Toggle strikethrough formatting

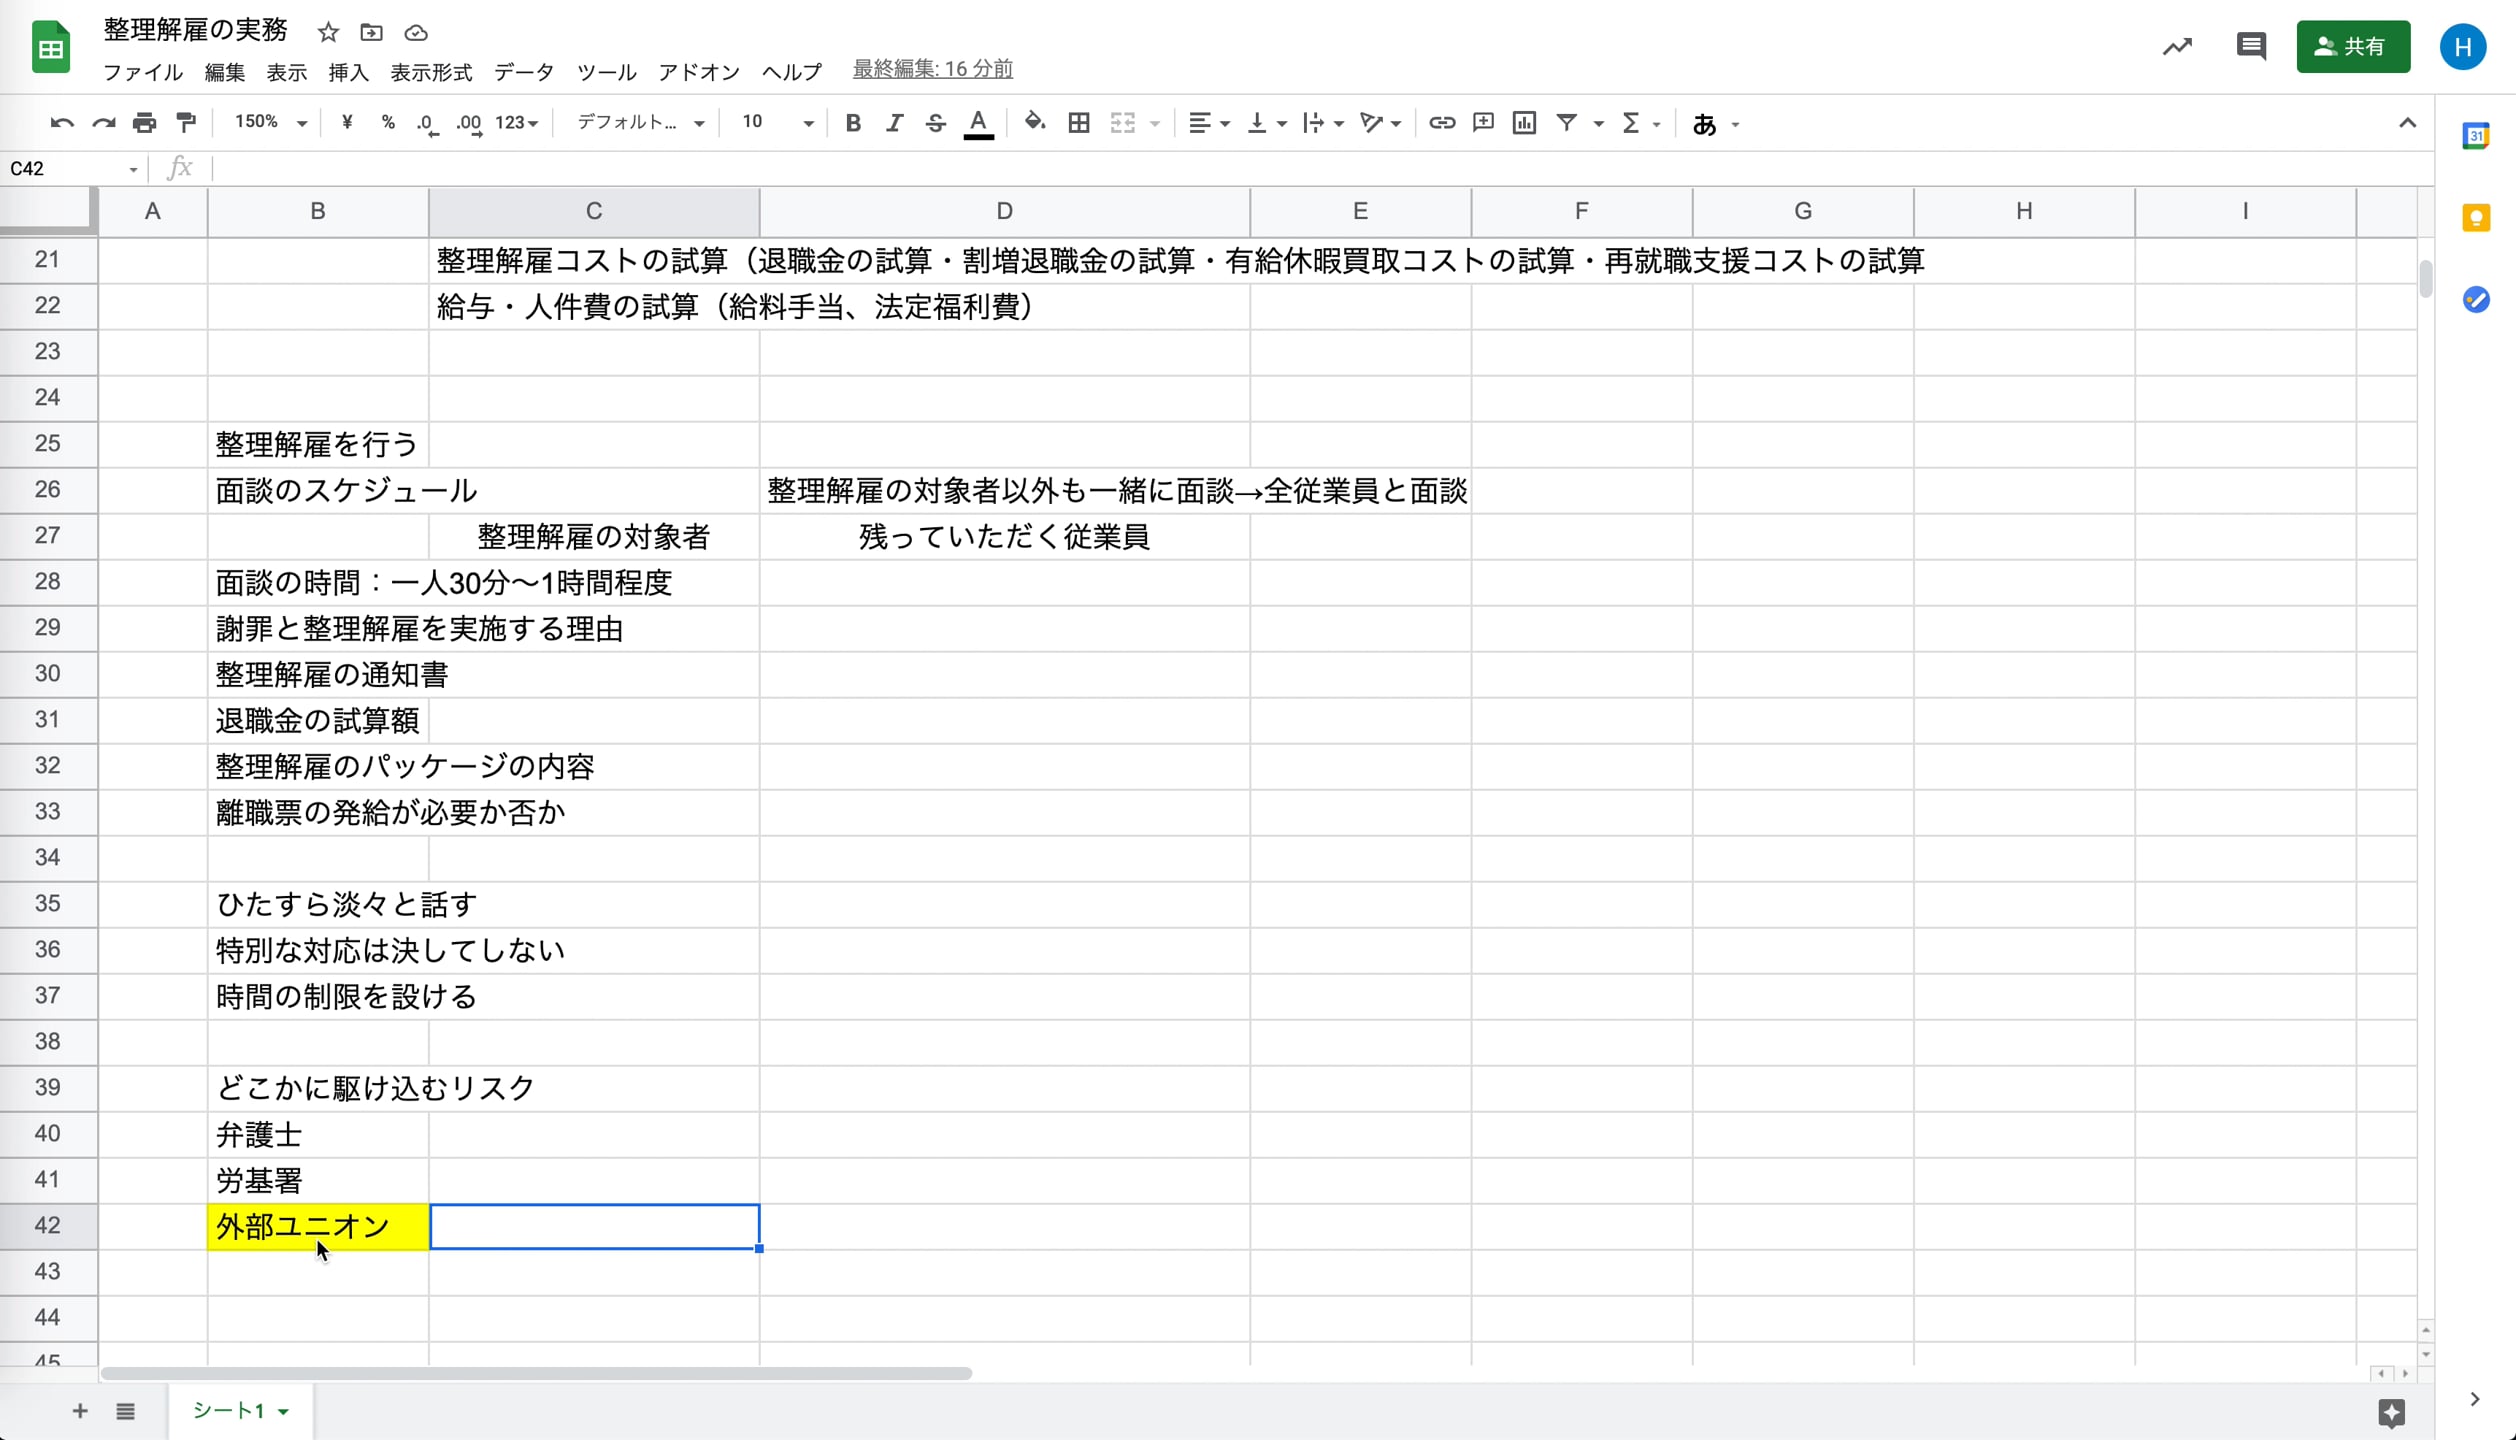[935, 123]
